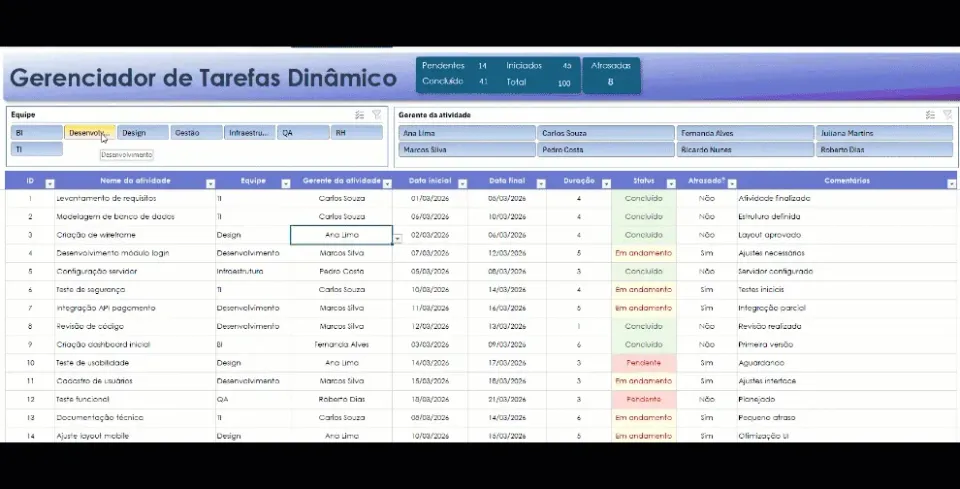This screenshot has width=960, height=489.
Task: Filter team slicer by RH
Action: 356,133
